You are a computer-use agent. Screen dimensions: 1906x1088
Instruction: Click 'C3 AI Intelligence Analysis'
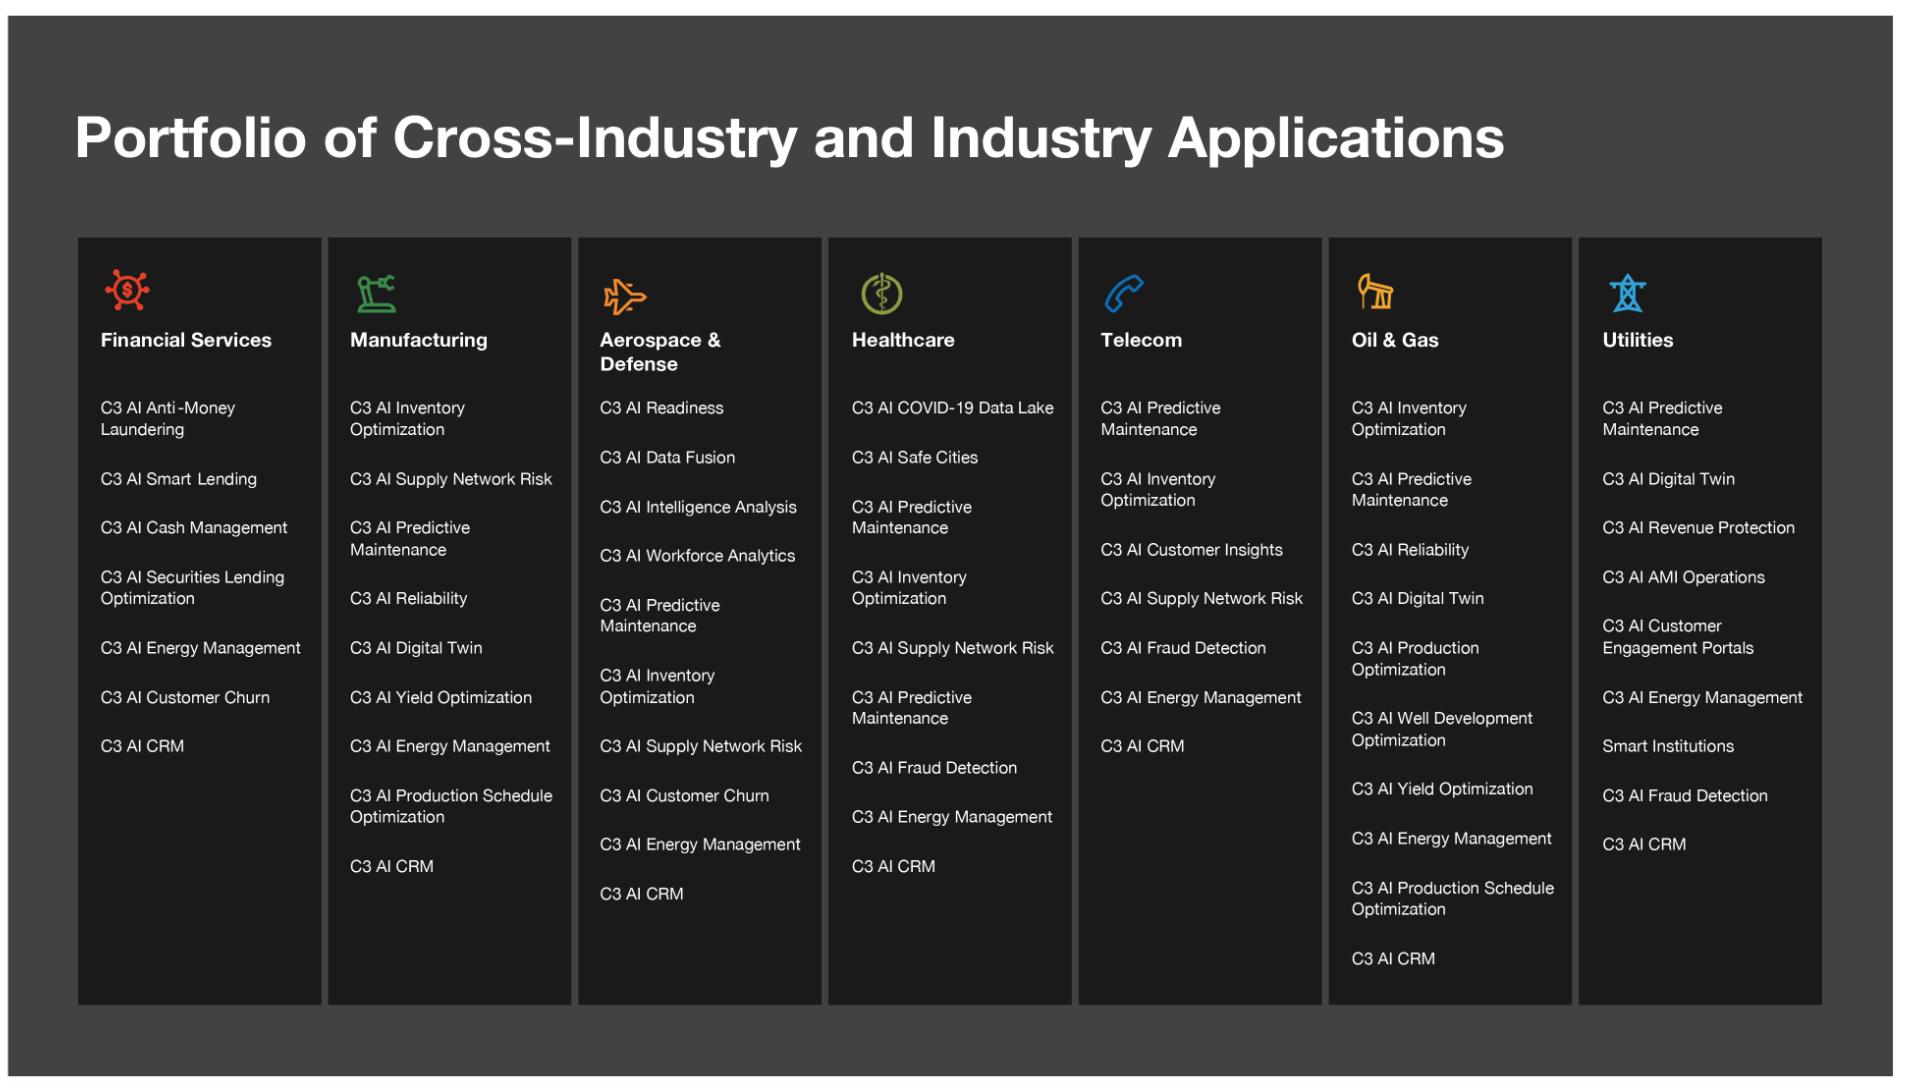point(698,508)
